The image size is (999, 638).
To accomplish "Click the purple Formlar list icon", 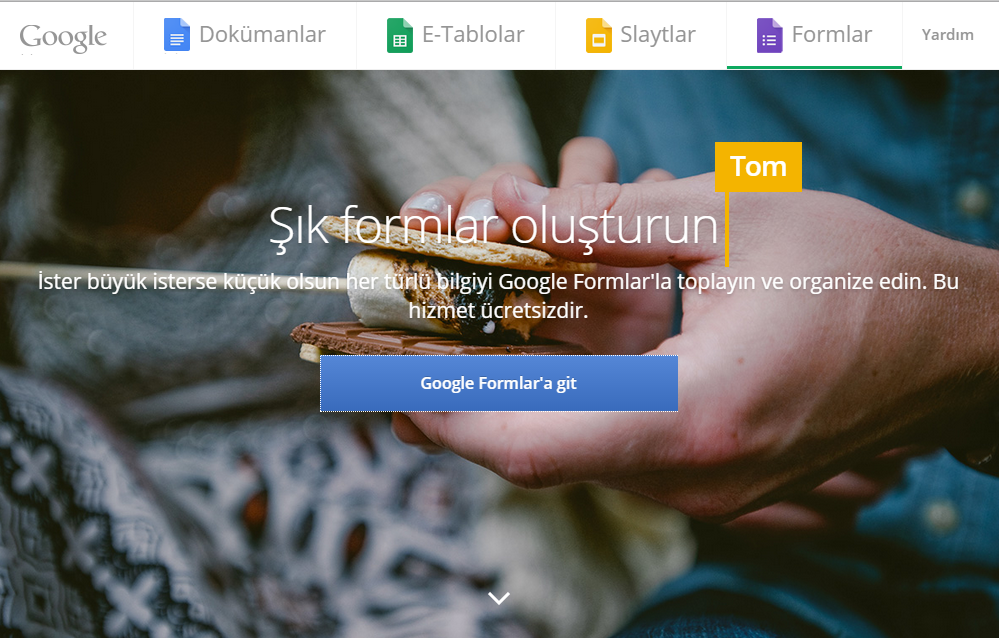I will click(x=769, y=35).
